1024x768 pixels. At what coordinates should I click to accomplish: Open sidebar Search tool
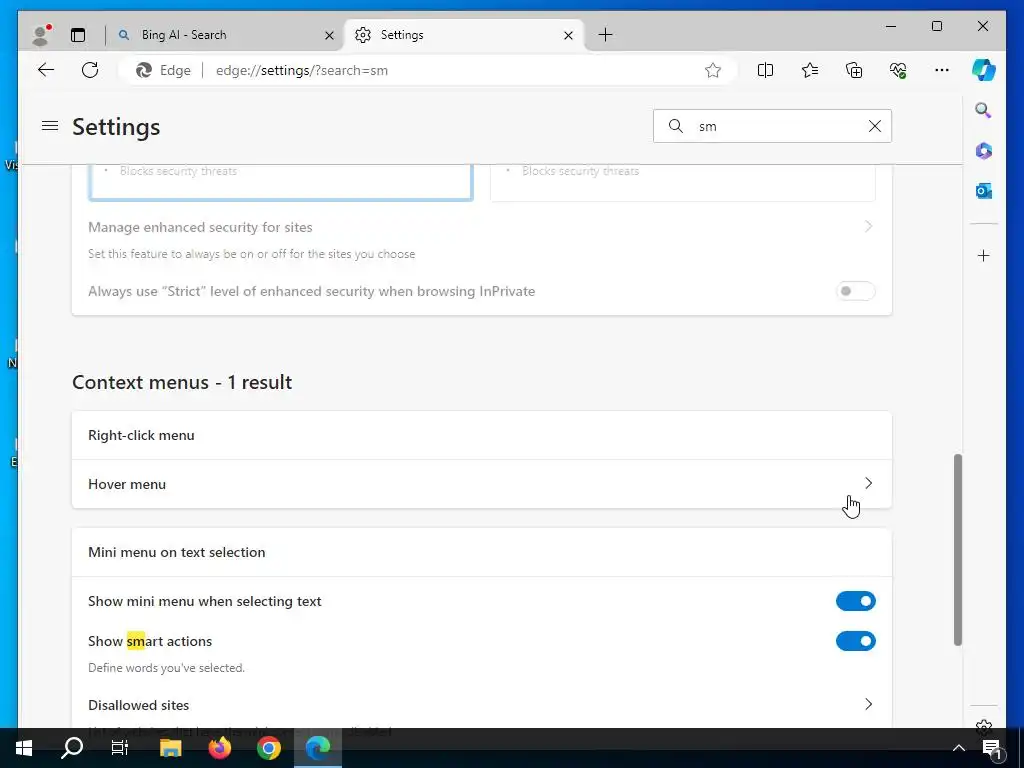[x=984, y=110]
